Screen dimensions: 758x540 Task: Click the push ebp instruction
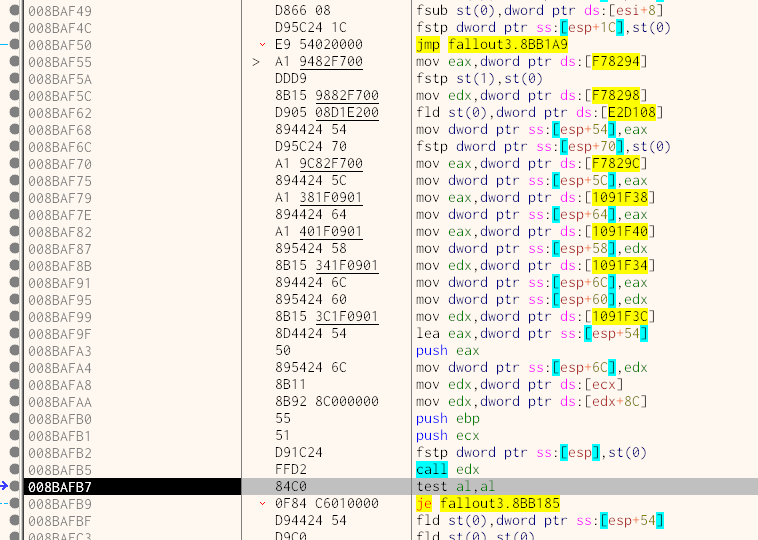(448, 418)
